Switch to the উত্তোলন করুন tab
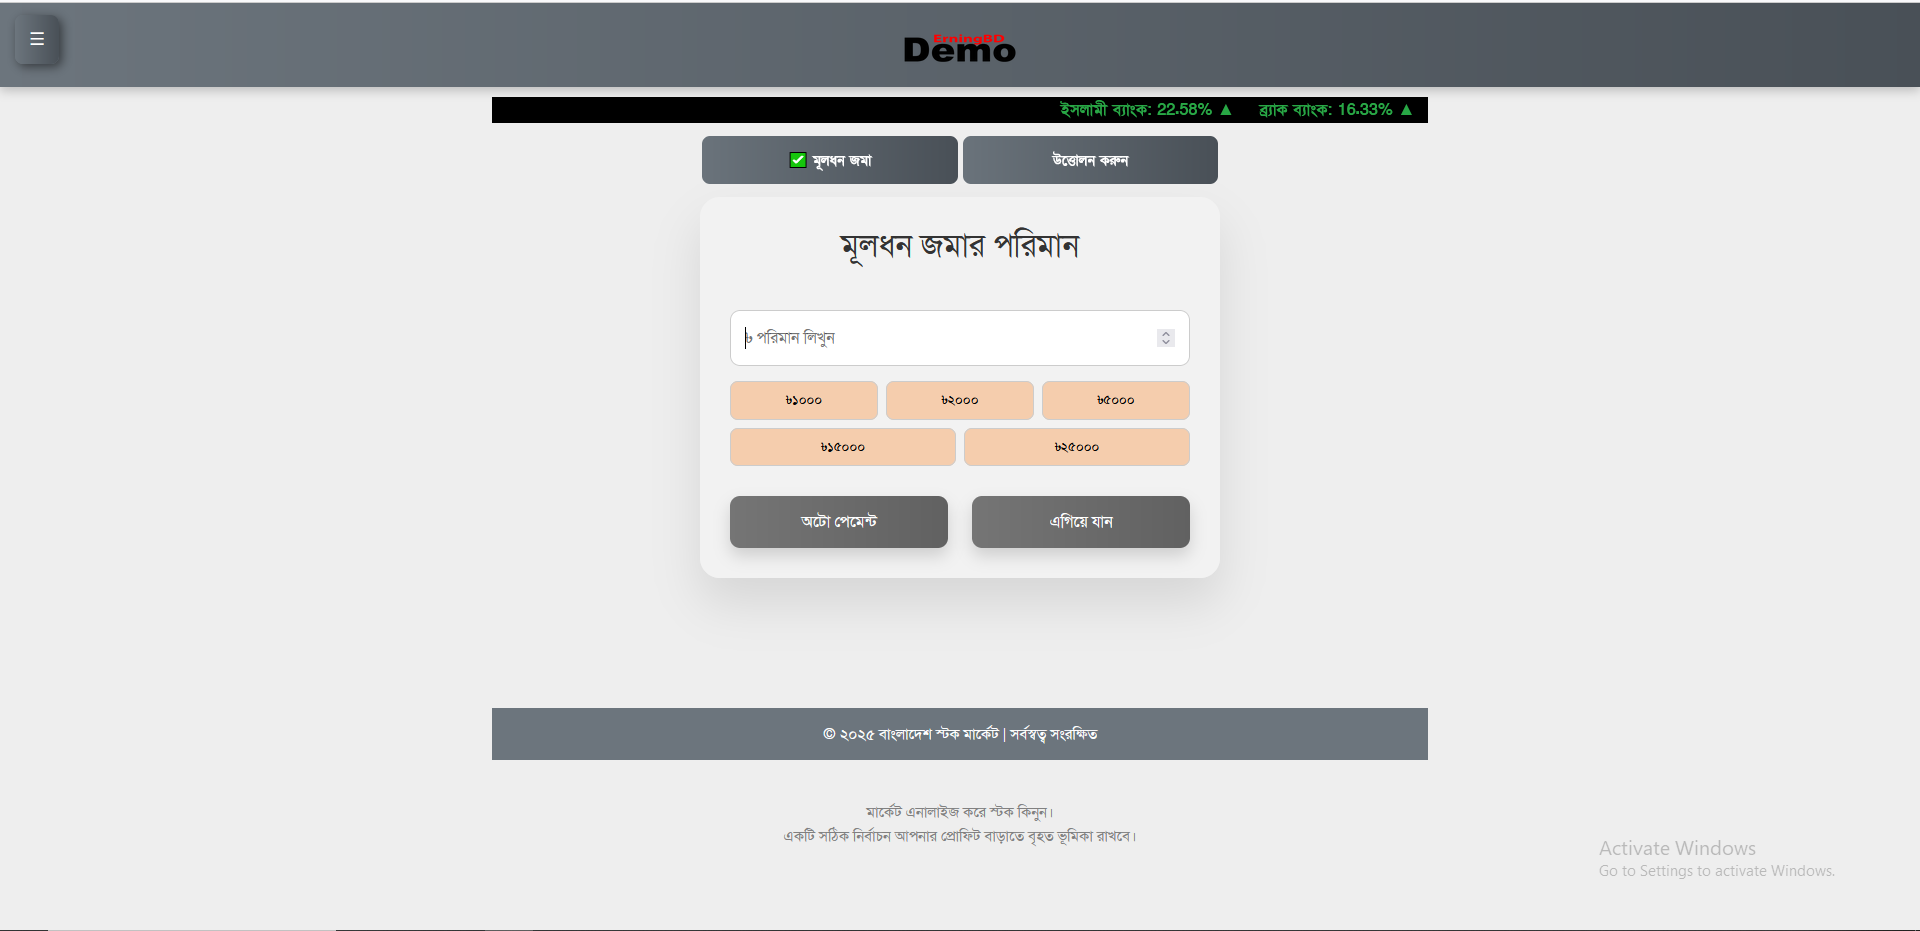The width and height of the screenshot is (1920, 931). click(1090, 160)
